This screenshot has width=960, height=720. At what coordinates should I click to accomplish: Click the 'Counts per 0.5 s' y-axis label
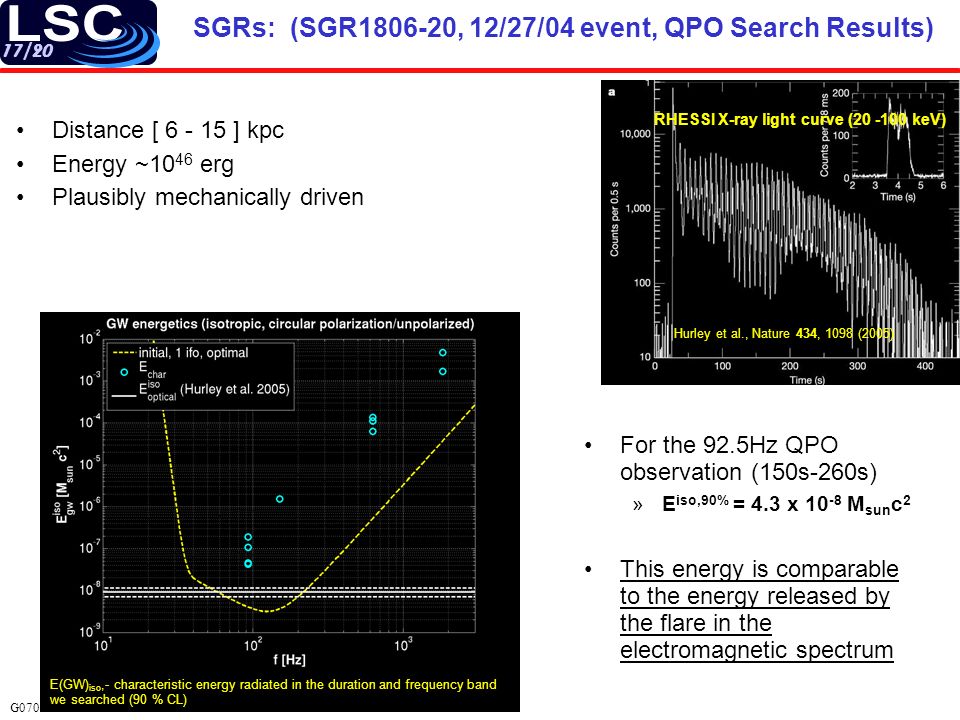point(614,219)
